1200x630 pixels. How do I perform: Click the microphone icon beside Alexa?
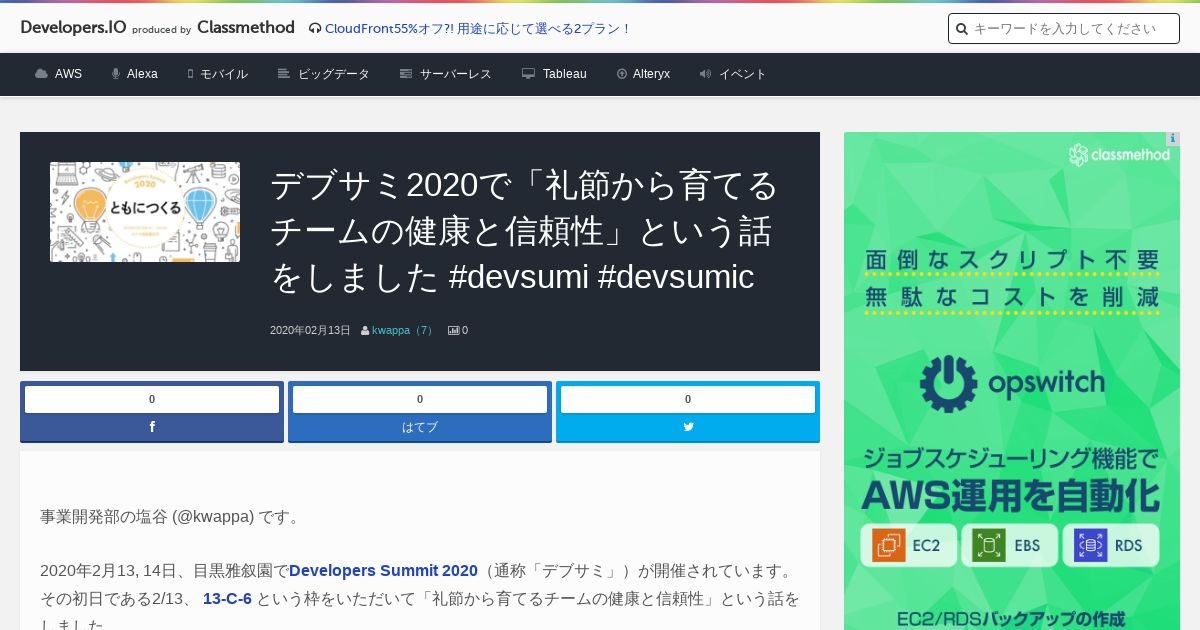(116, 74)
